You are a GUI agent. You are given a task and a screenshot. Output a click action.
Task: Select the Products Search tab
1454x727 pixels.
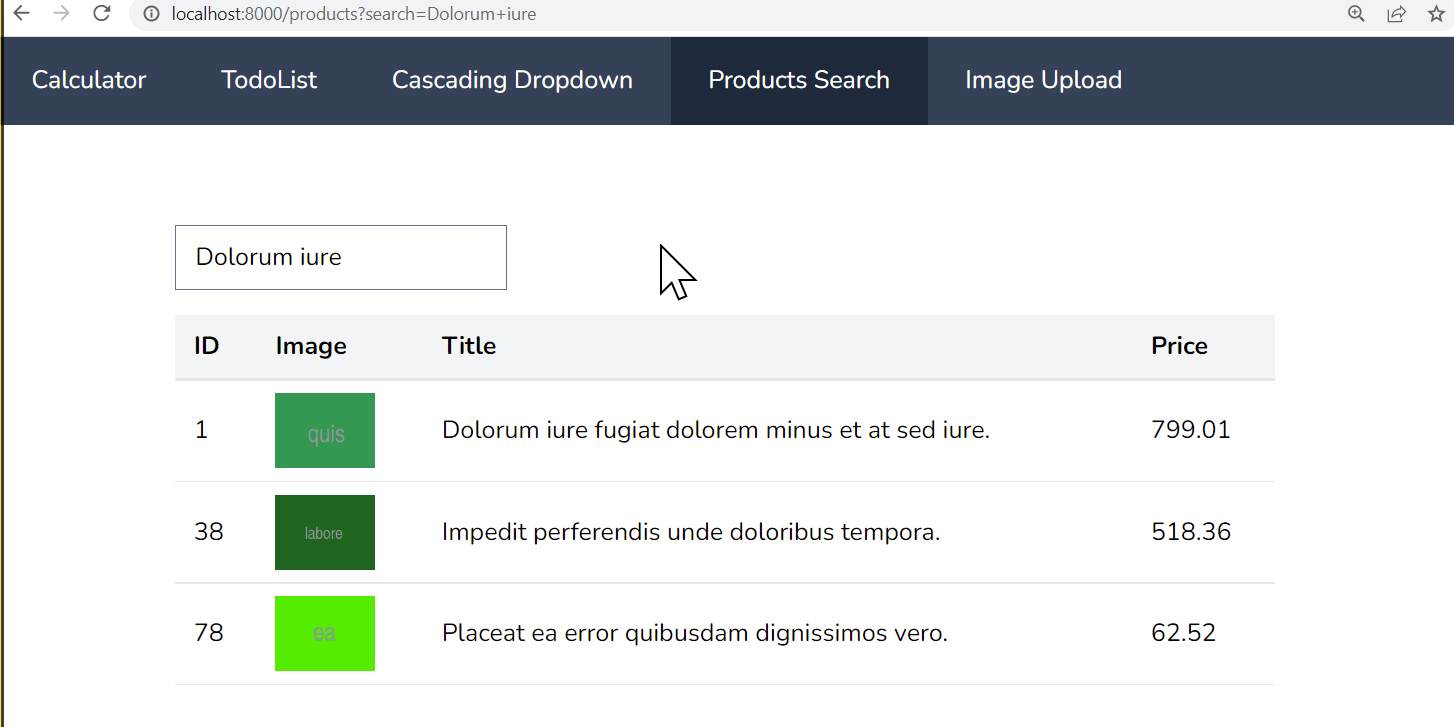(x=799, y=81)
